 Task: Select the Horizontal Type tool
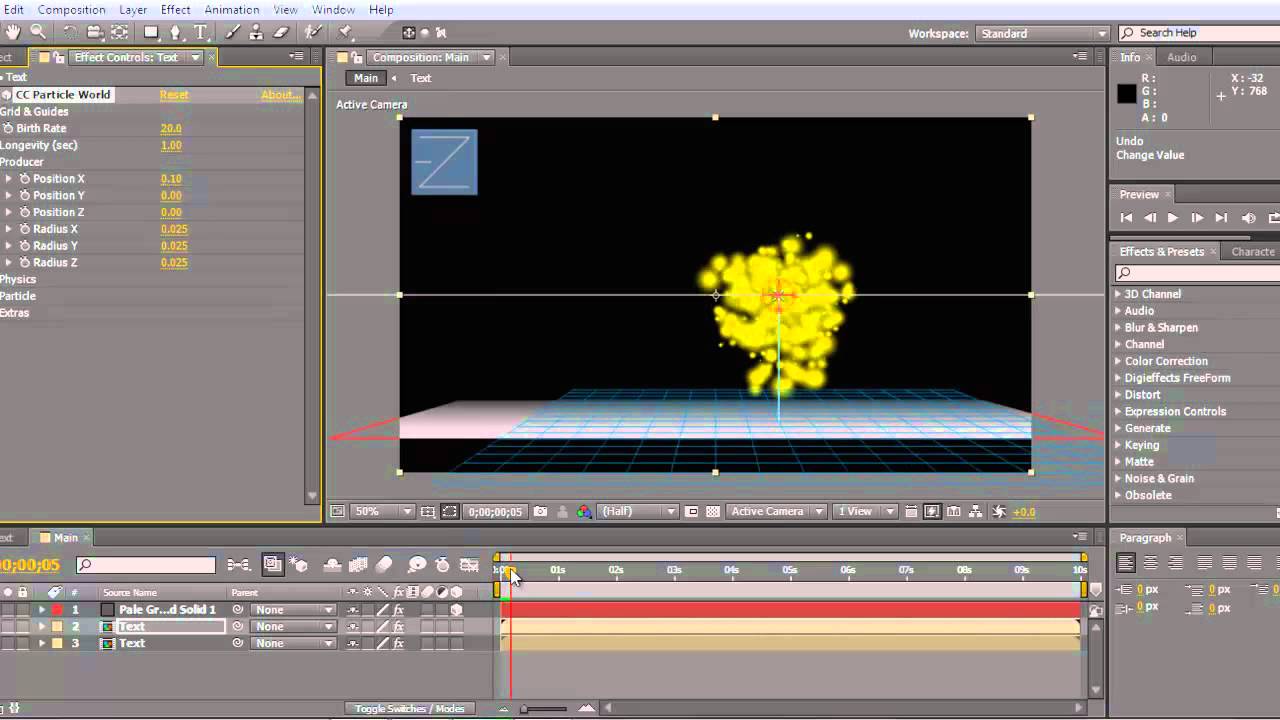200,32
